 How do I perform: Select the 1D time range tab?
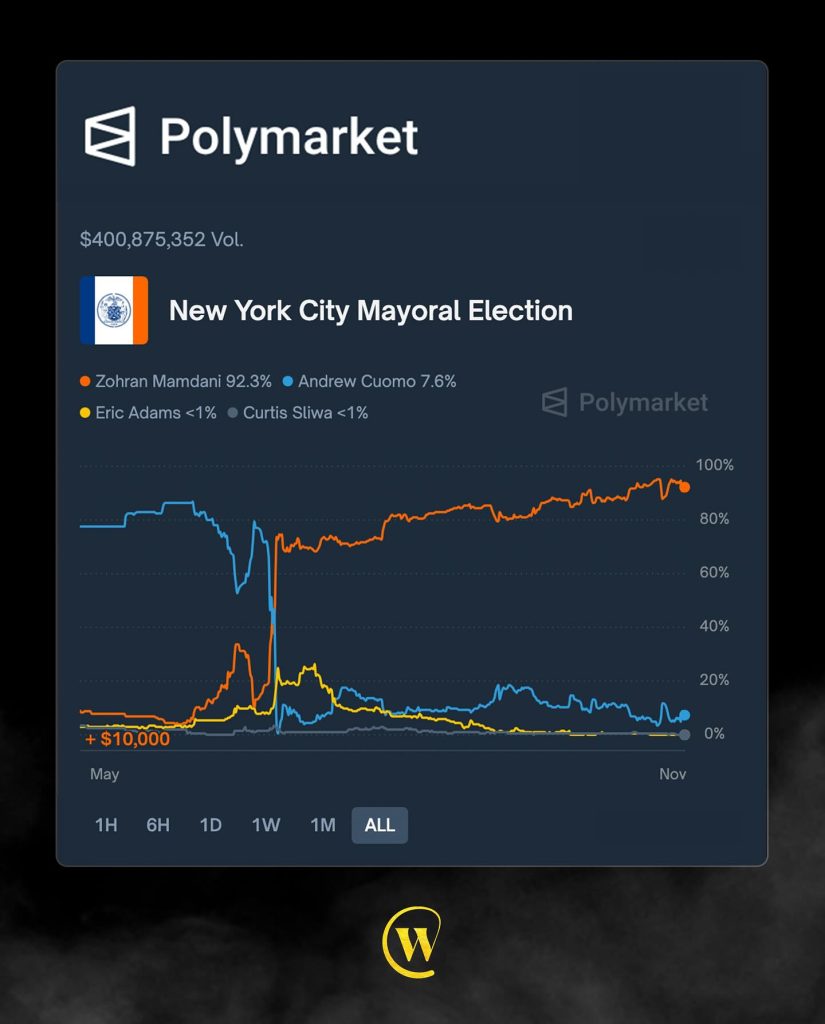click(x=210, y=825)
